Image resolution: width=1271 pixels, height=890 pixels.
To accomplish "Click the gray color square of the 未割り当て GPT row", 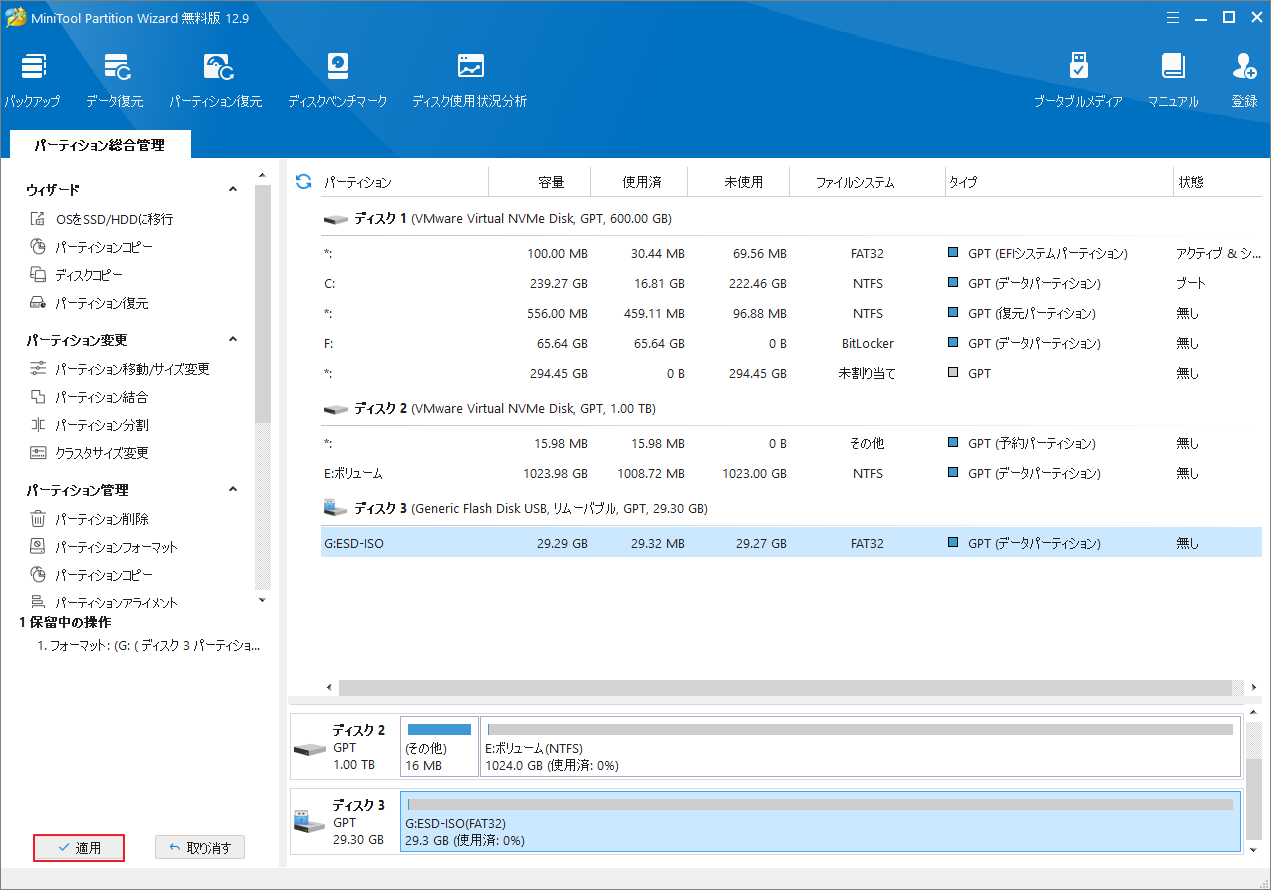I will coord(953,373).
